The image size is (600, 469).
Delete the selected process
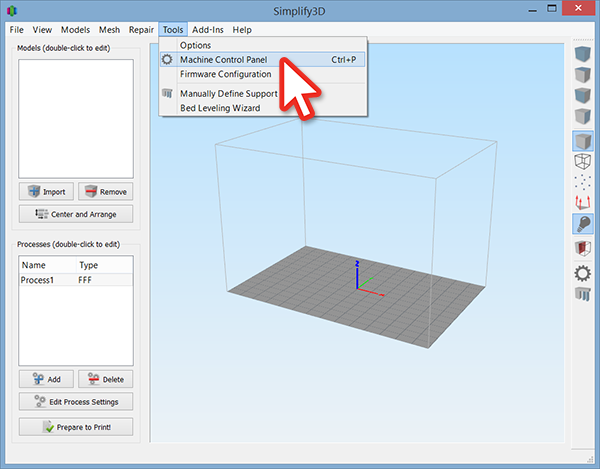[x=106, y=379]
